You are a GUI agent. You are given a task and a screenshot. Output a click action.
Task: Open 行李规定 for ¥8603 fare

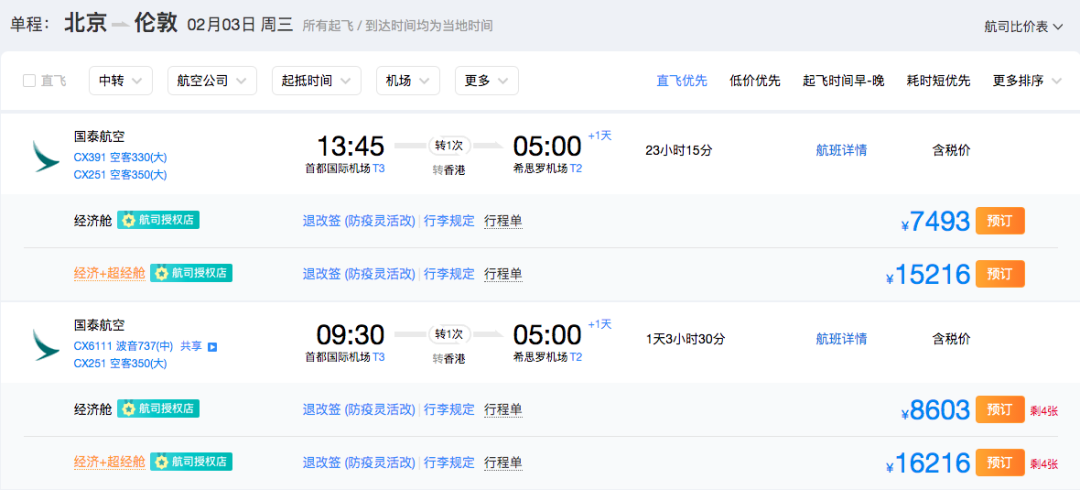[449, 409]
